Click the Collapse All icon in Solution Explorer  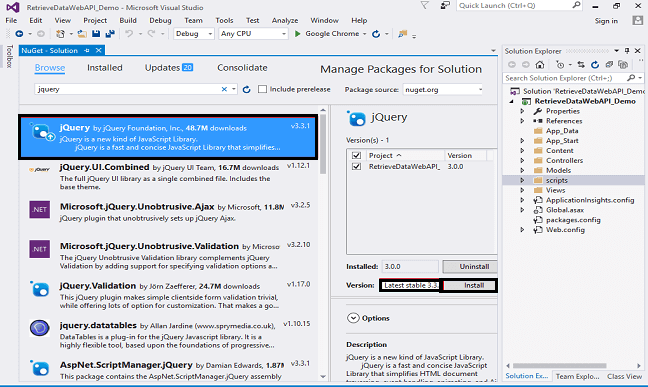pos(609,65)
